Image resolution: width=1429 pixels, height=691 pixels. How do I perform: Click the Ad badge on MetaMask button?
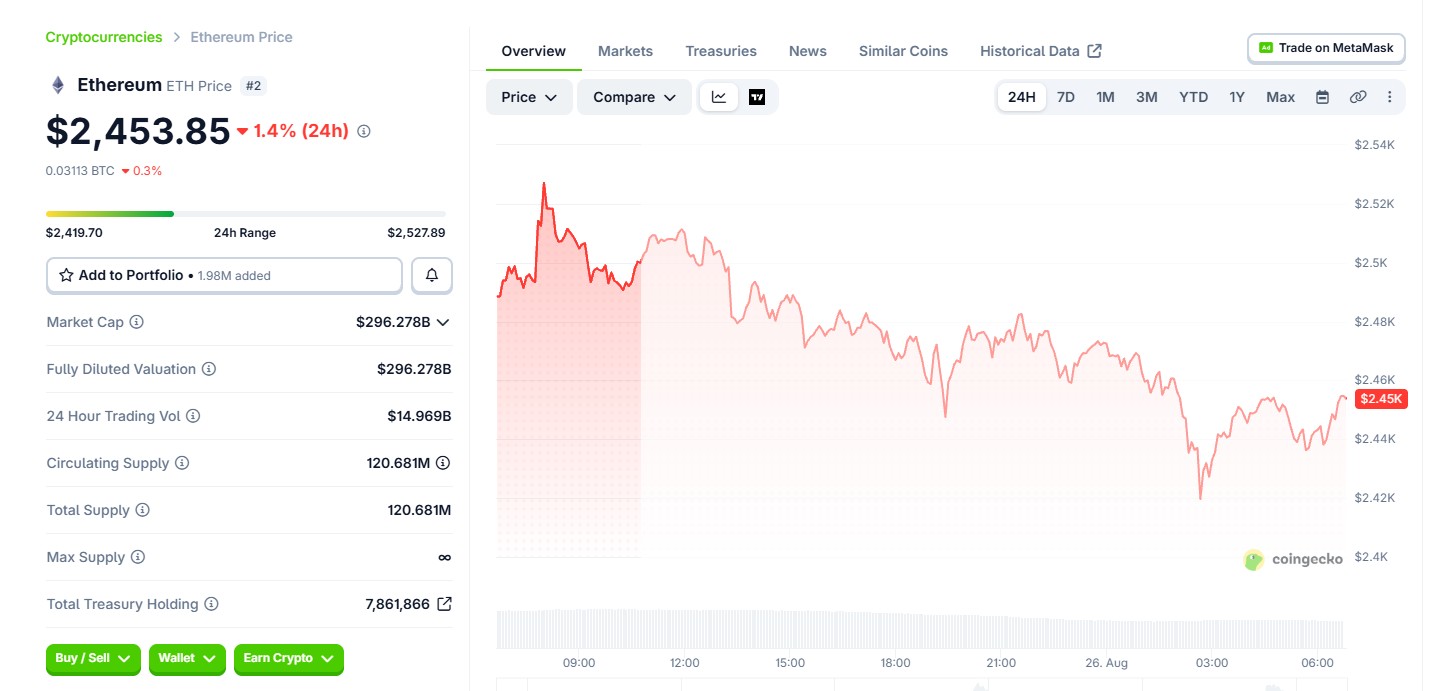(1266, 48)
